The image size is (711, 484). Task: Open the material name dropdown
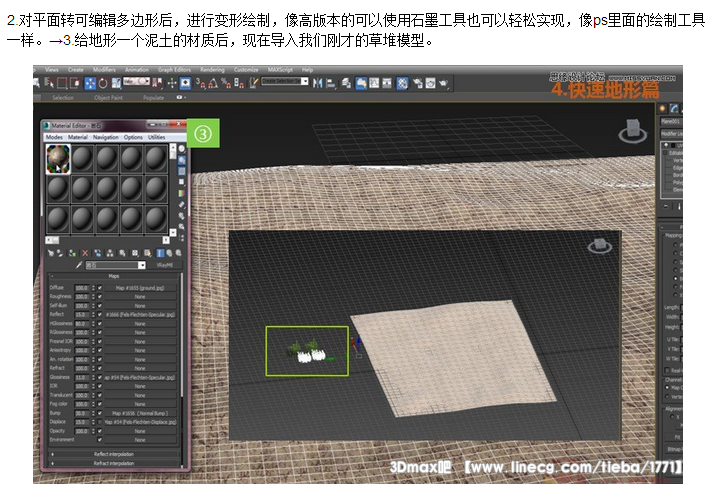pos(142,265)
